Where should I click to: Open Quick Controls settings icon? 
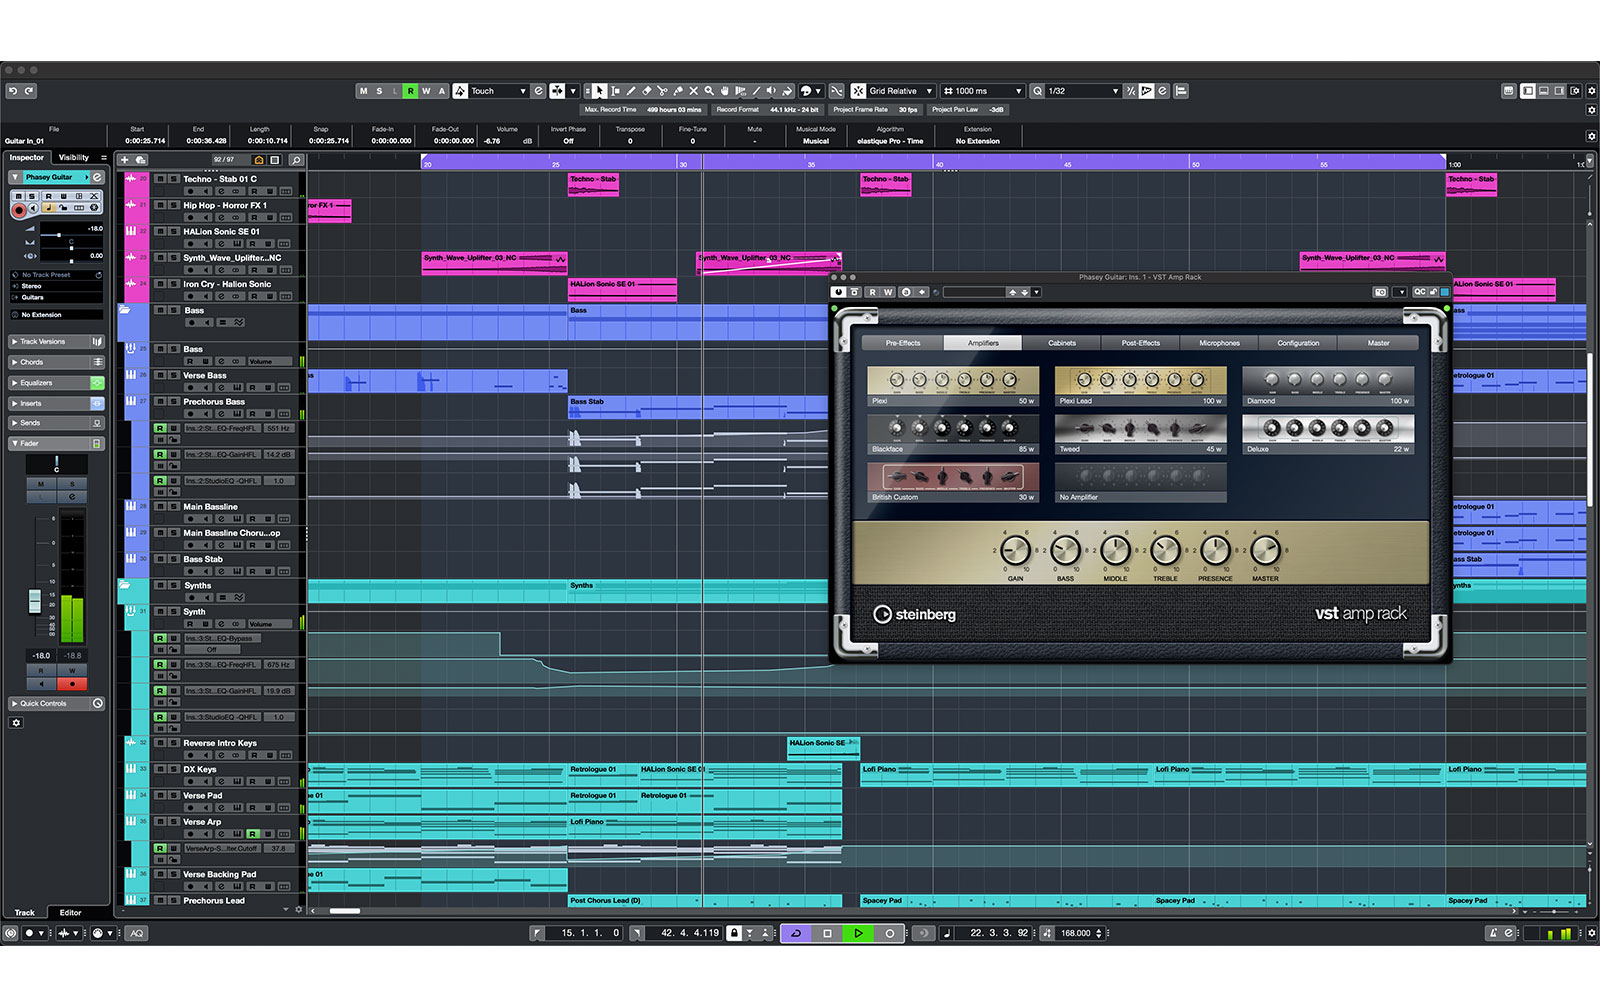point(98,704)
